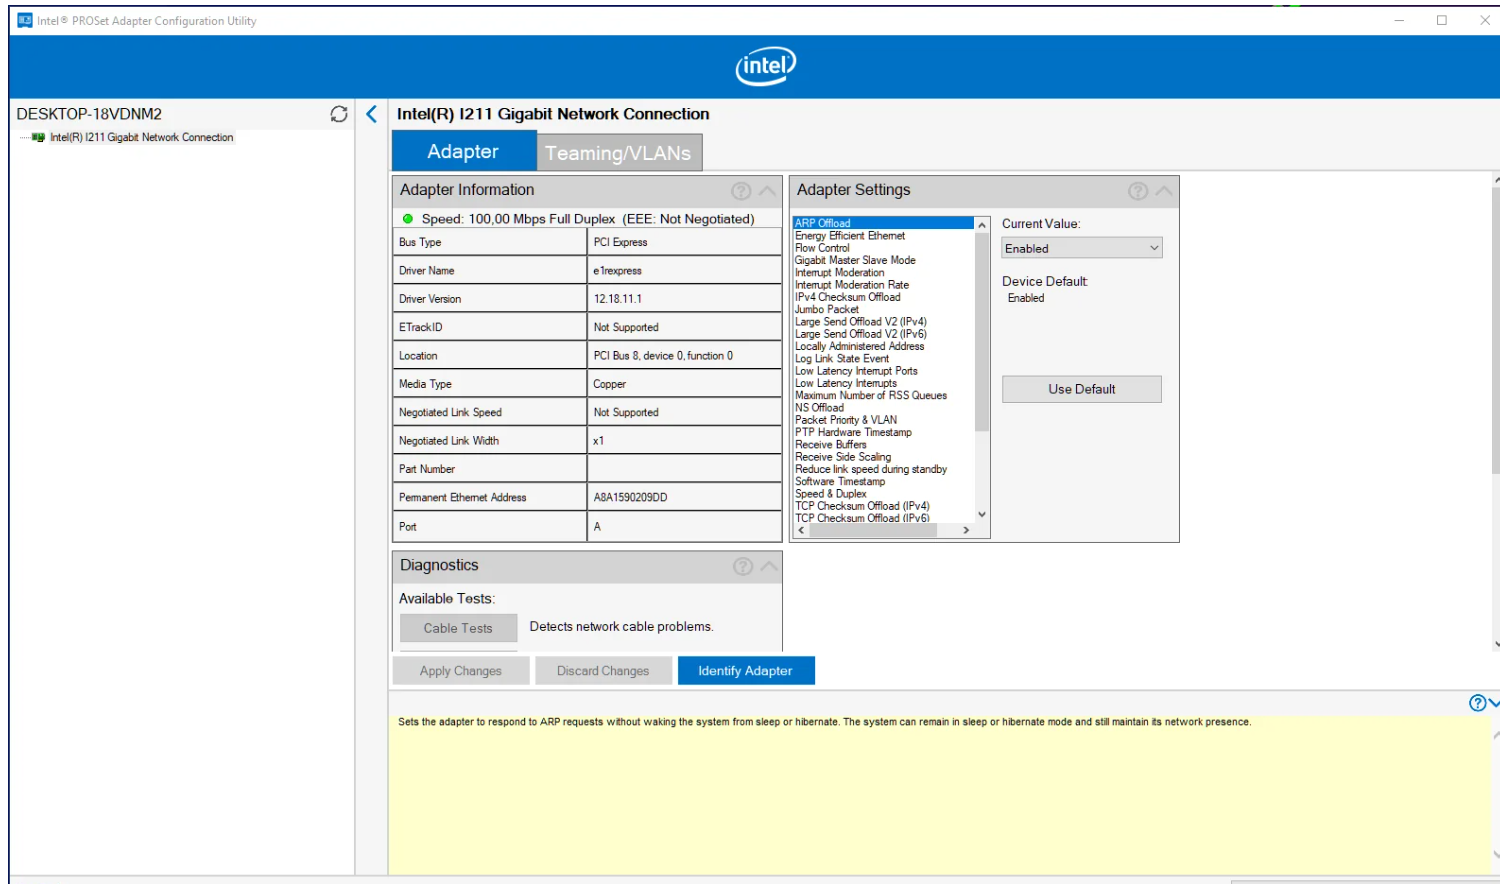This screenshot has height=884, width=1500.
Task: Click the Media Type value Copper
Action: click(609, 384)
